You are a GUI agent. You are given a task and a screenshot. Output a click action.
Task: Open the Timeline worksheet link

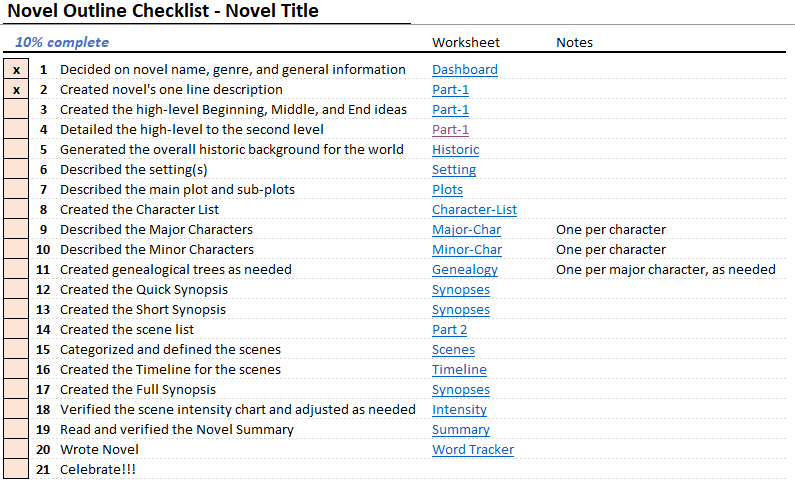[x=459, y=370]
